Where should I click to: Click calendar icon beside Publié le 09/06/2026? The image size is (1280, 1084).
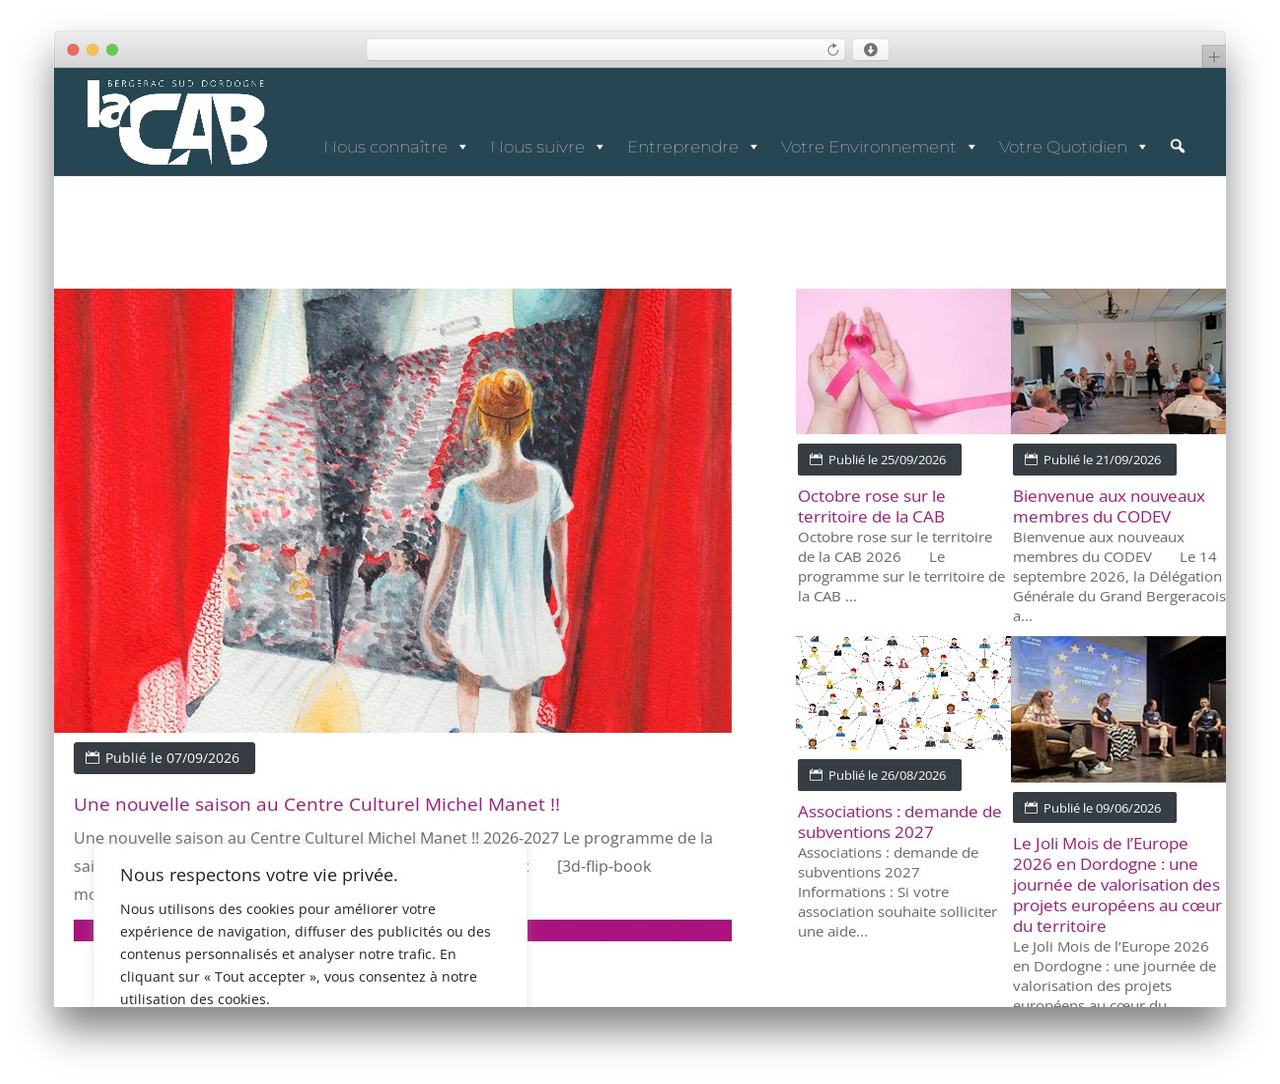point(1031,808)
